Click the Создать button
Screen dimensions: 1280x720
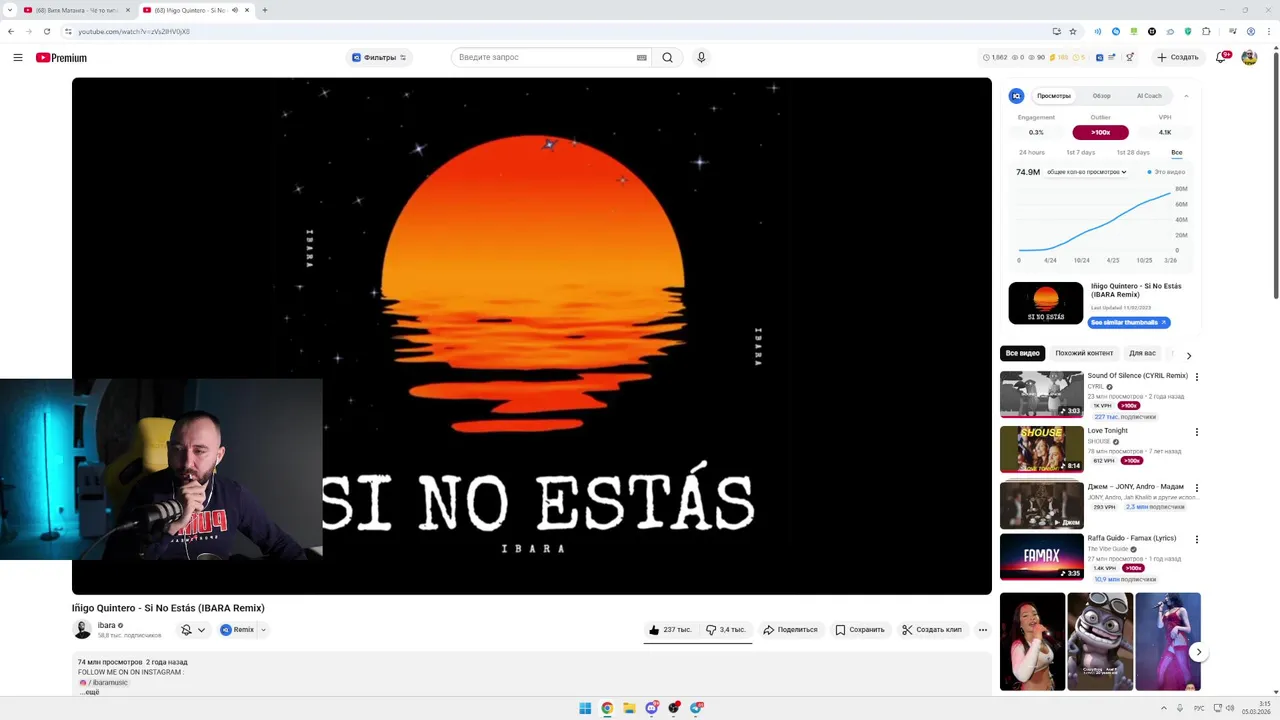pos(1177,58)
